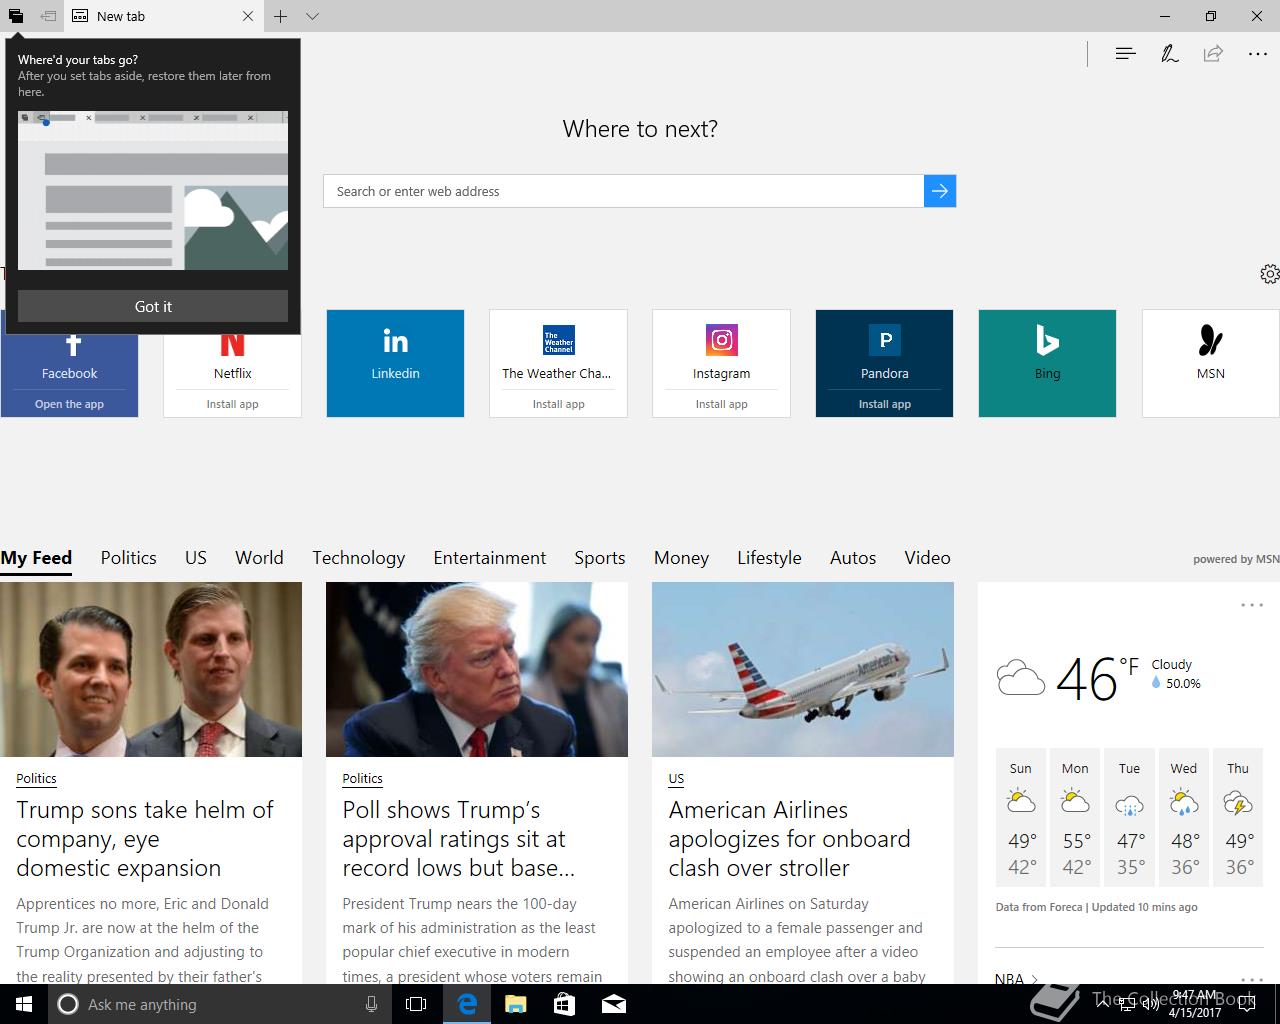
Task: Open The Weather Channel tile
Action: click(558, 363)
